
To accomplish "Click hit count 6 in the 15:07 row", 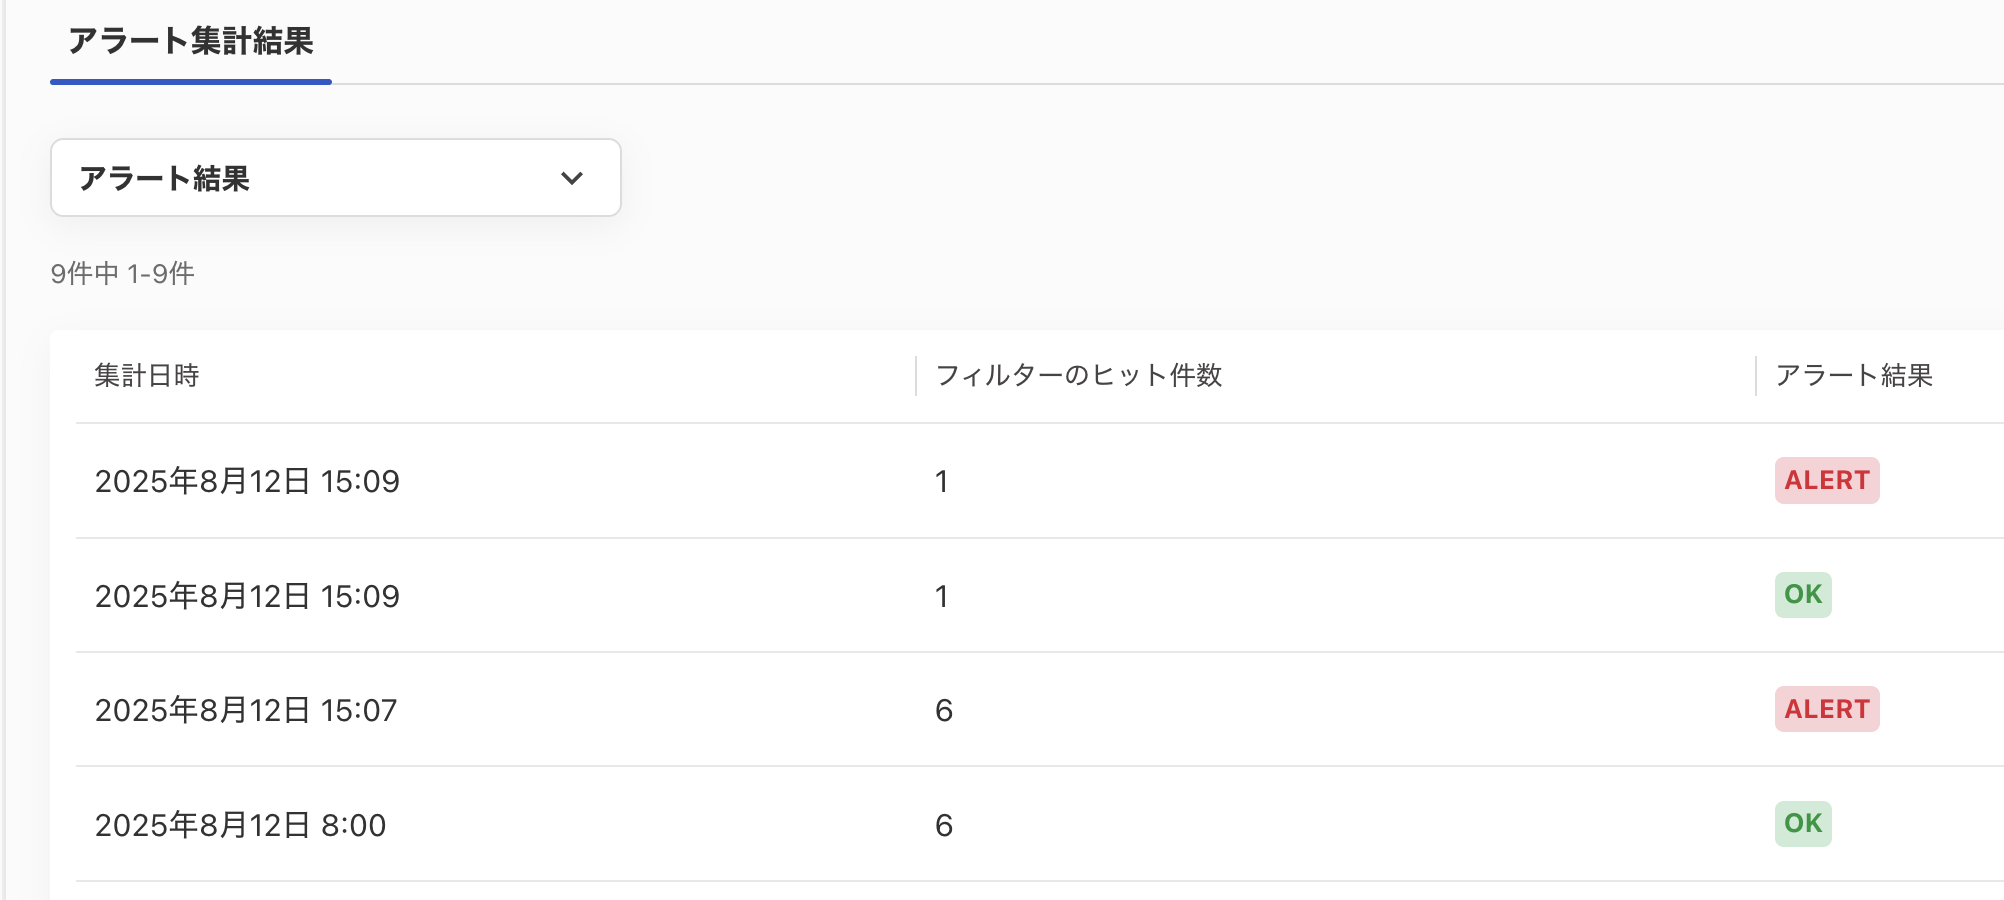I will tap(943, 710).
